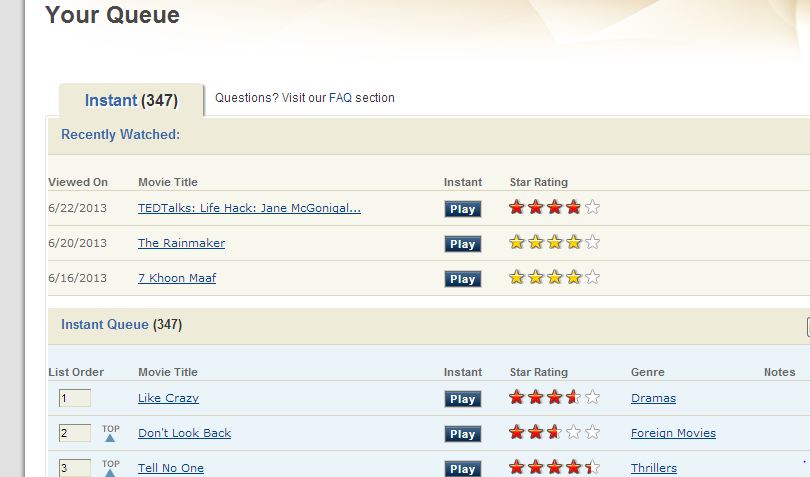Image resolution: width=810 pixels, height=477 pixels.
Task: Play Don't Look Back from the queue
Action: tap(463, 434)
